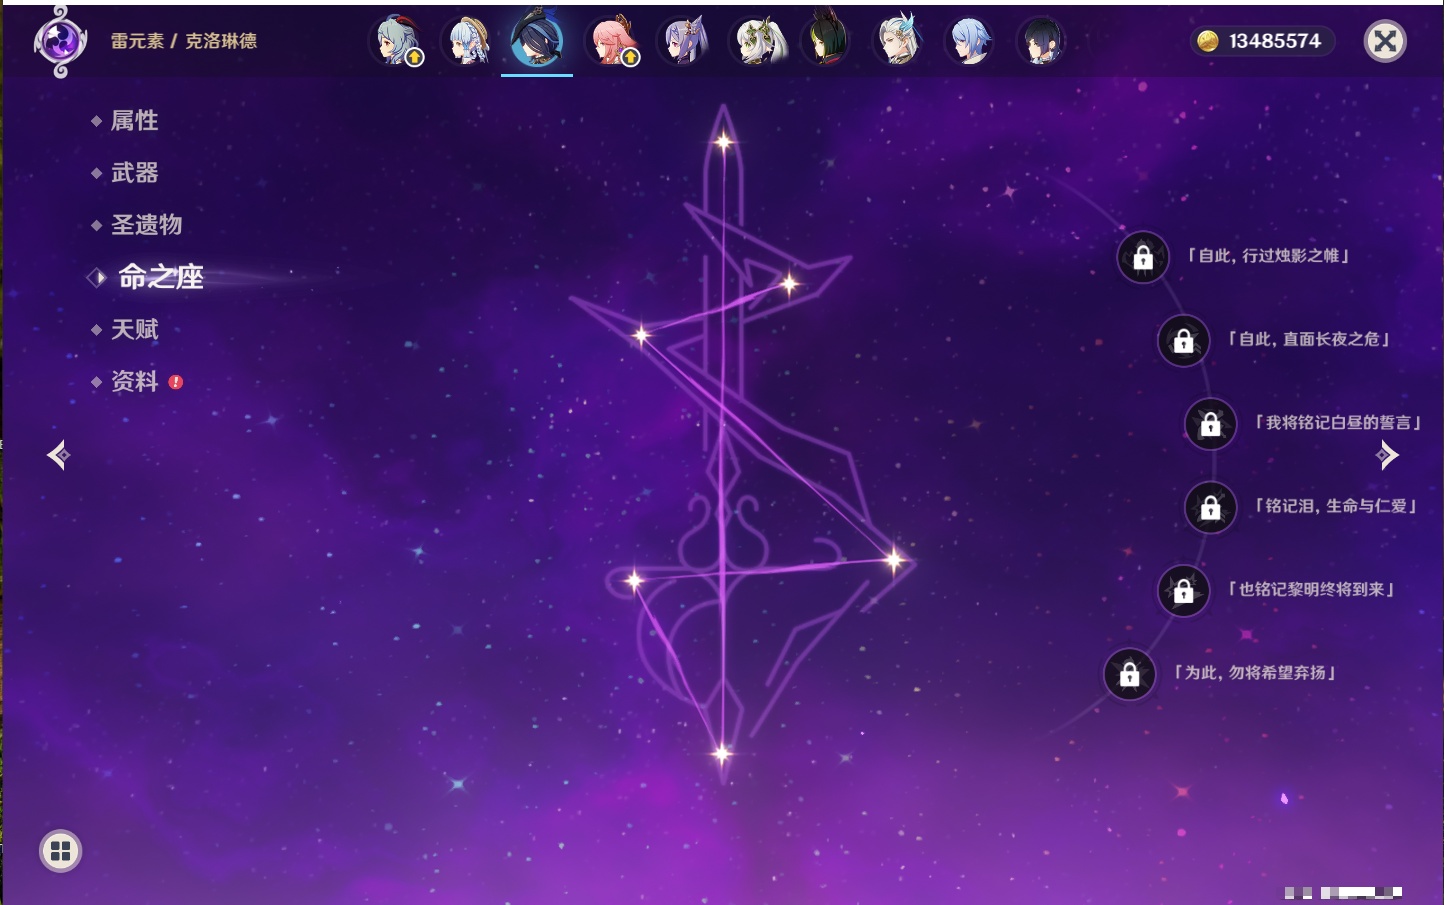Open locked constellation 「自此, 行过烛影之帷」
1444x905 pixels.
[x=1143, y=257]
